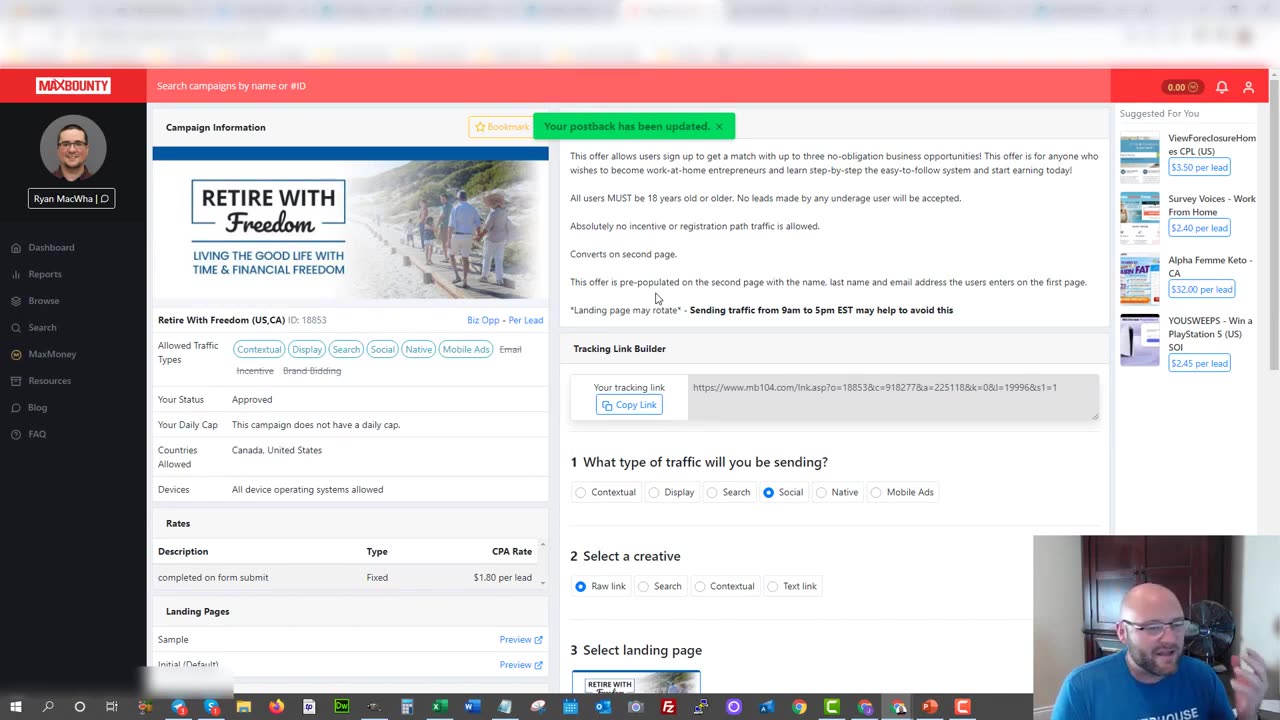Open Reports in sidebar
Screen dimensions: 1280x720
tap(45, 274)
